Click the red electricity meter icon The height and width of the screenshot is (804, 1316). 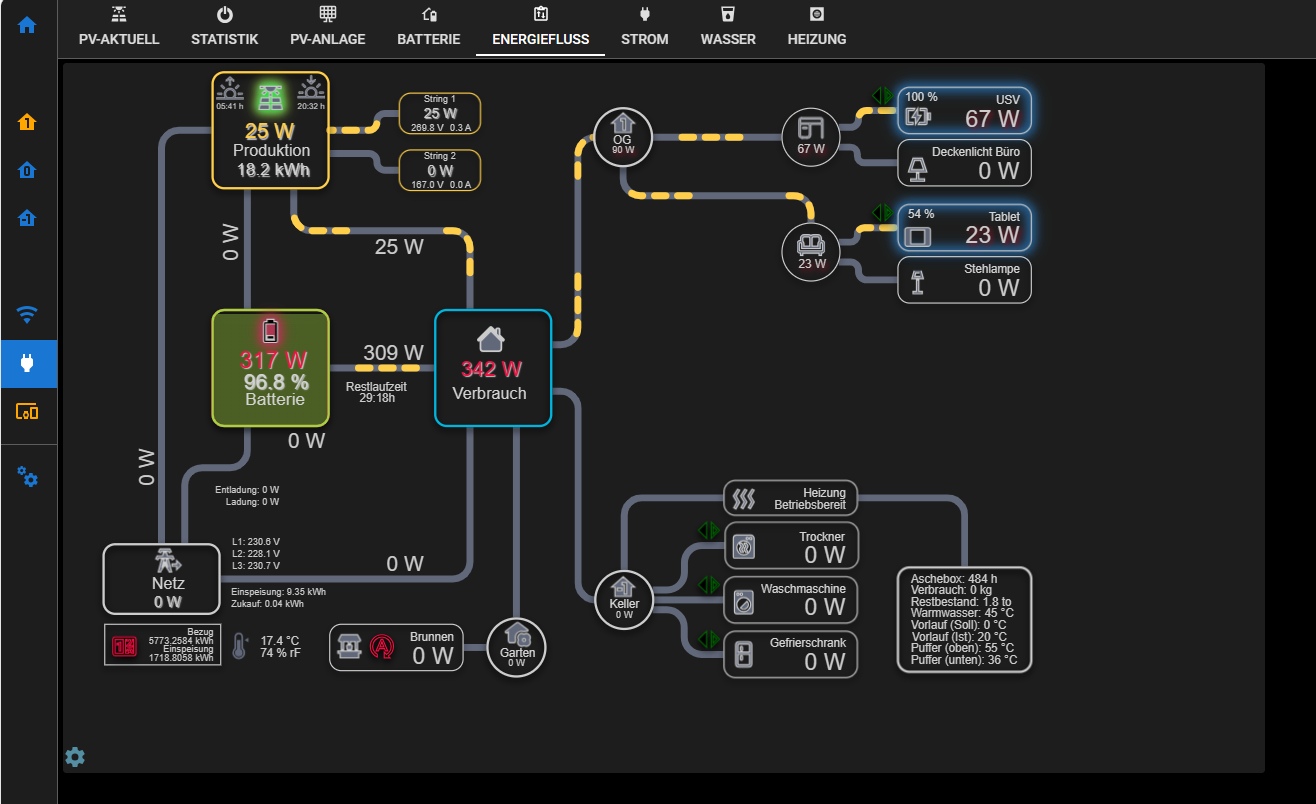(124, 646)
